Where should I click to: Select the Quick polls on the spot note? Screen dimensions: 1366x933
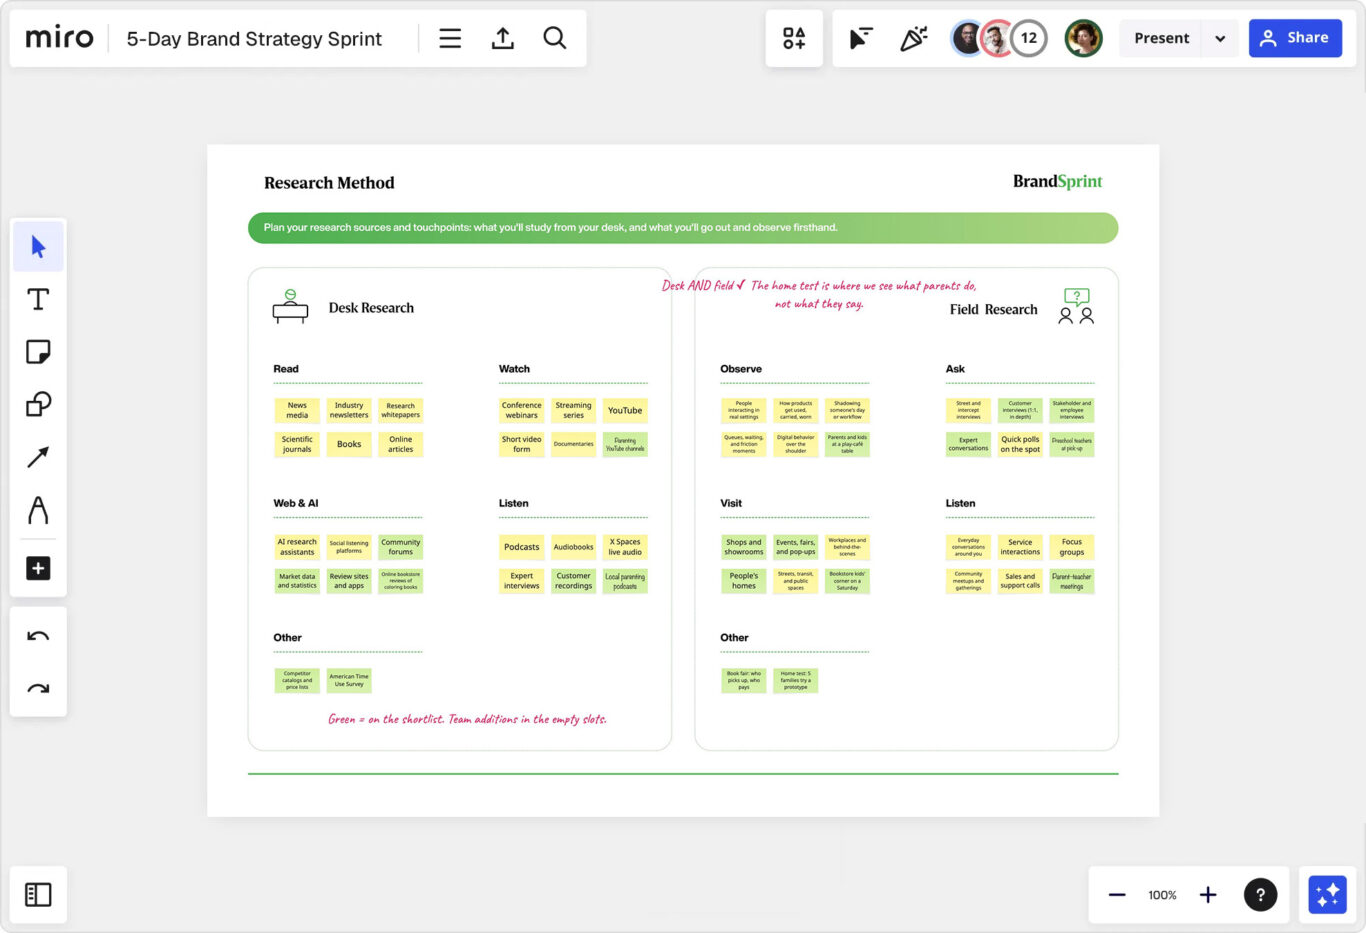coord(1020,444)
